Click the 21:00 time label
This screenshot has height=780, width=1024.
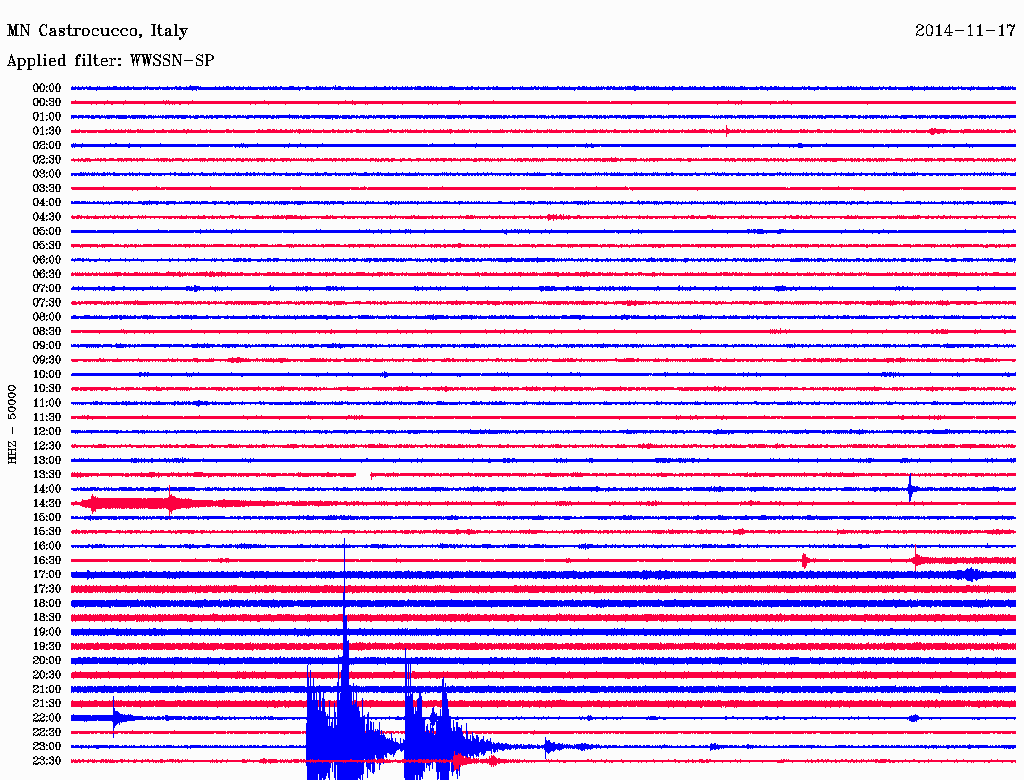tap(47, 689)
